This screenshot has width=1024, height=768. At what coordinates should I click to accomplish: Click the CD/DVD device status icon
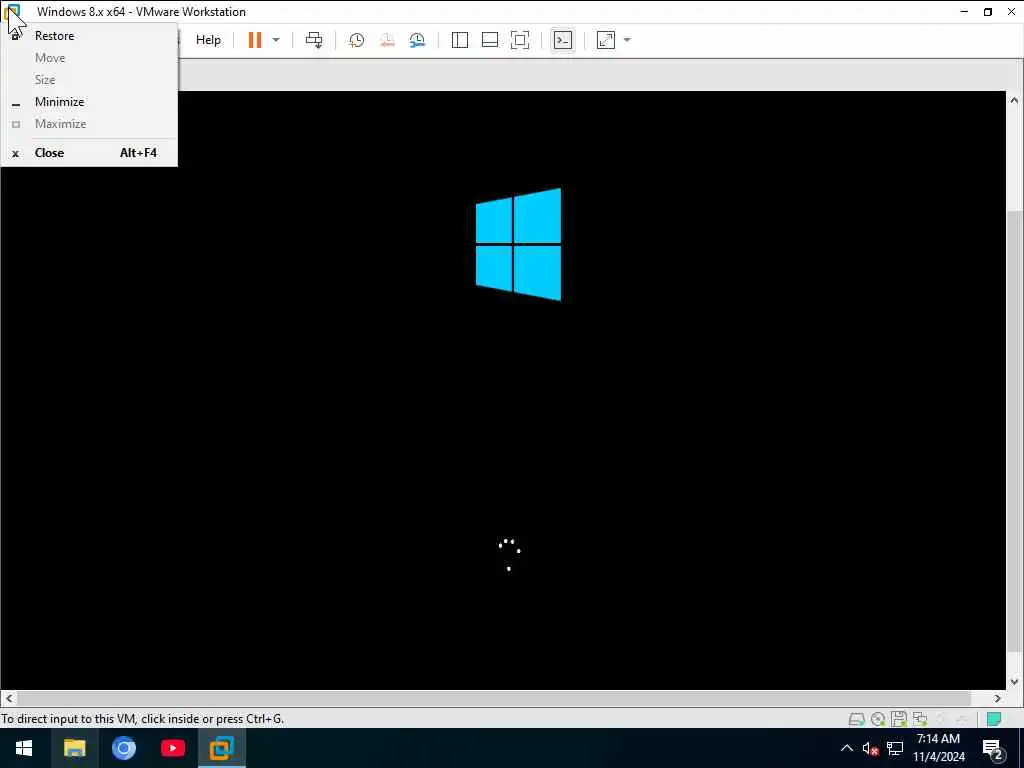[878, 719]
